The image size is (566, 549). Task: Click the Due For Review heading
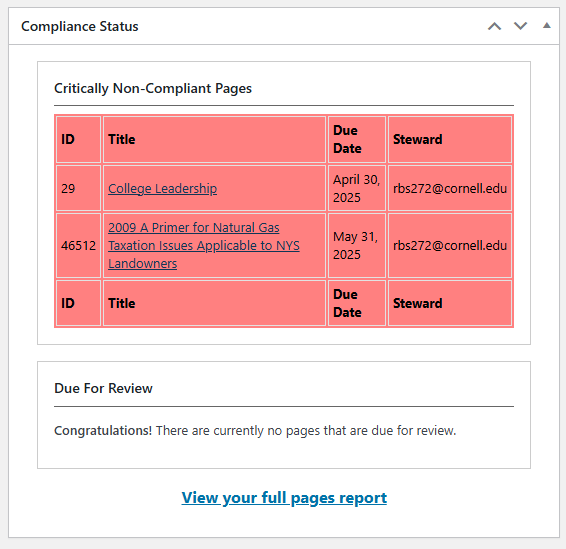[103, 388]
